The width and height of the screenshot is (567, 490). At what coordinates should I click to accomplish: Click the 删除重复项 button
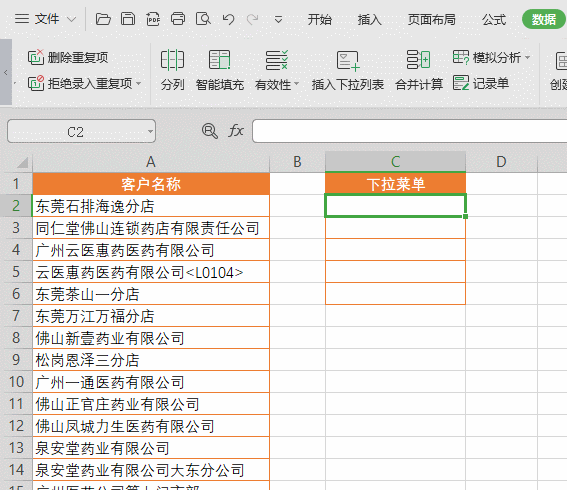coord(68,57)
